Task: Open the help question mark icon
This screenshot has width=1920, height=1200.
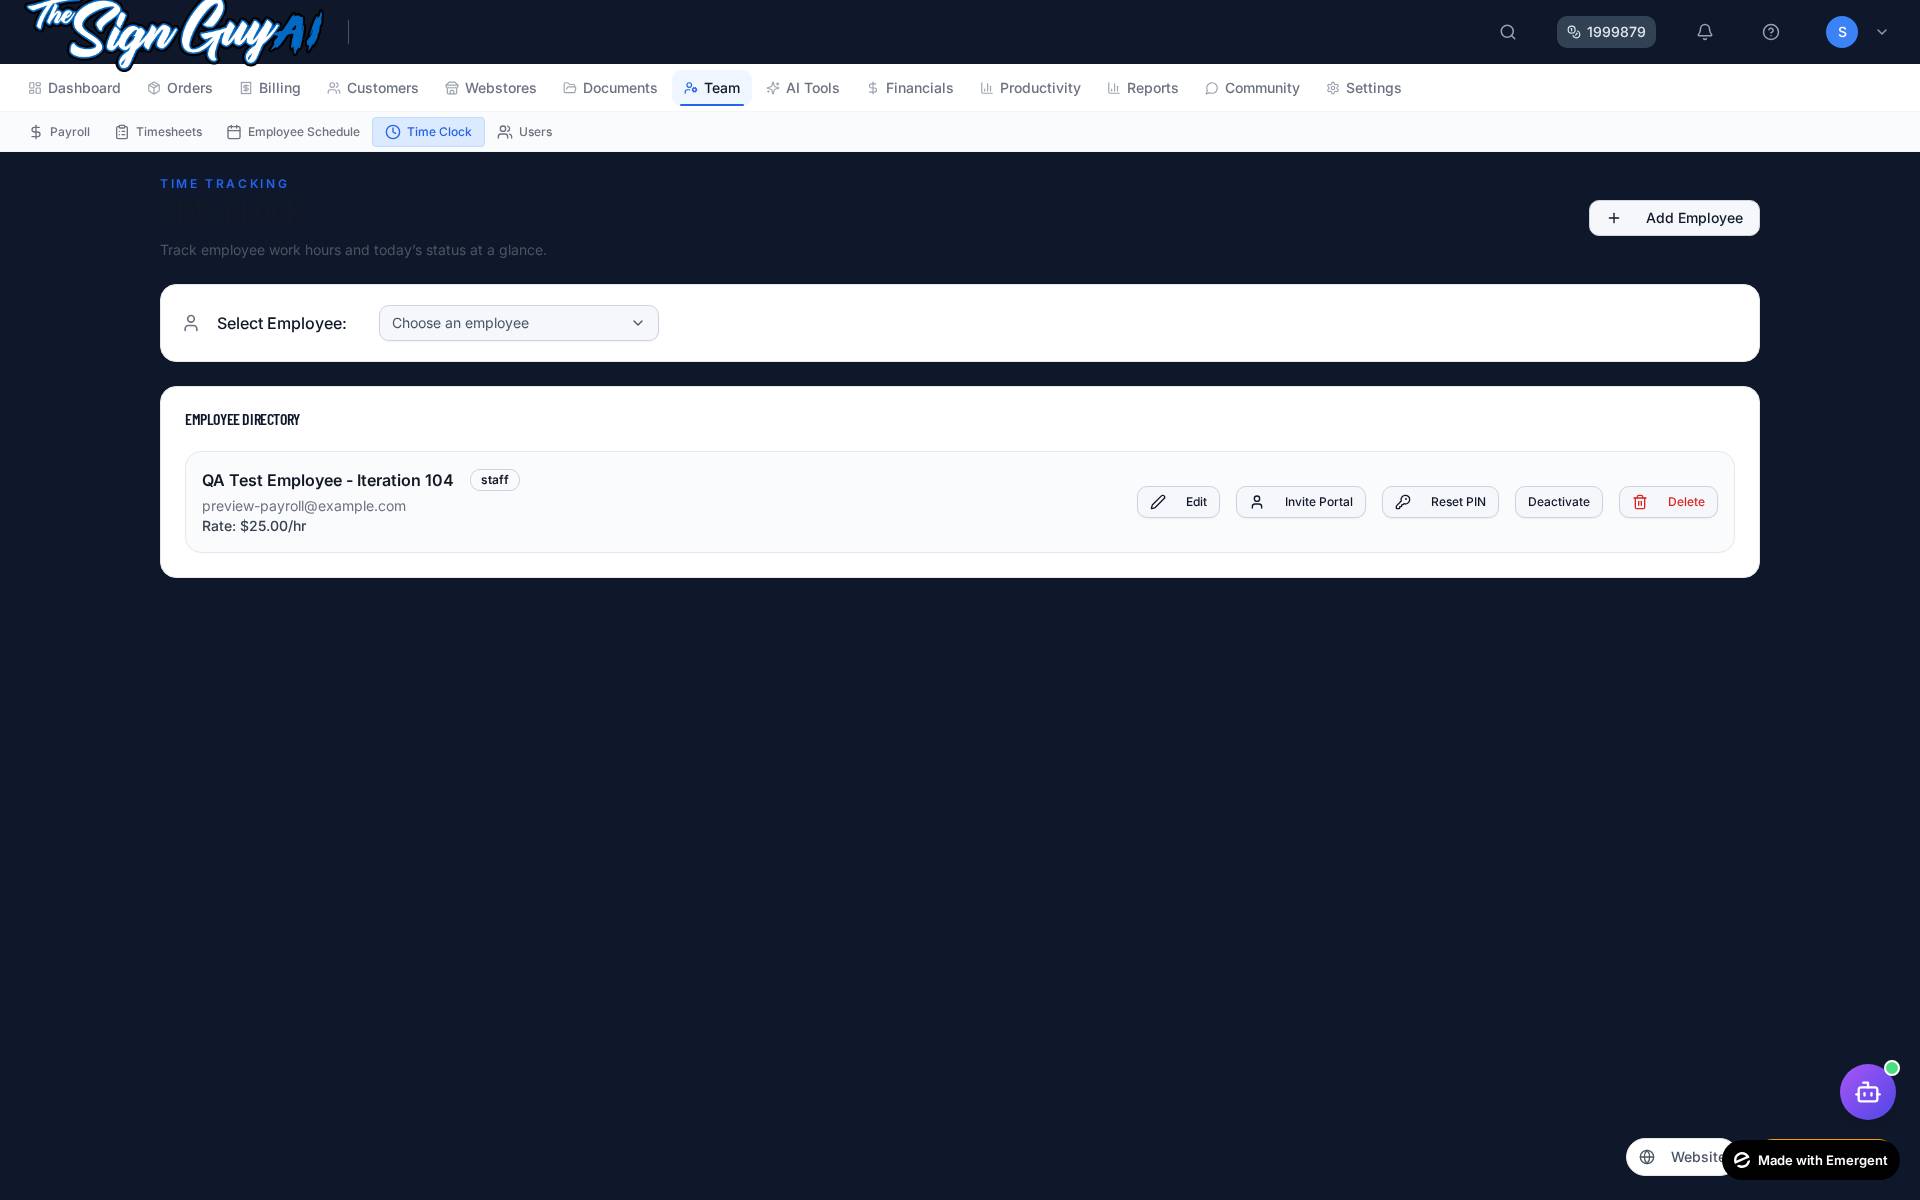Action: 1771,32
